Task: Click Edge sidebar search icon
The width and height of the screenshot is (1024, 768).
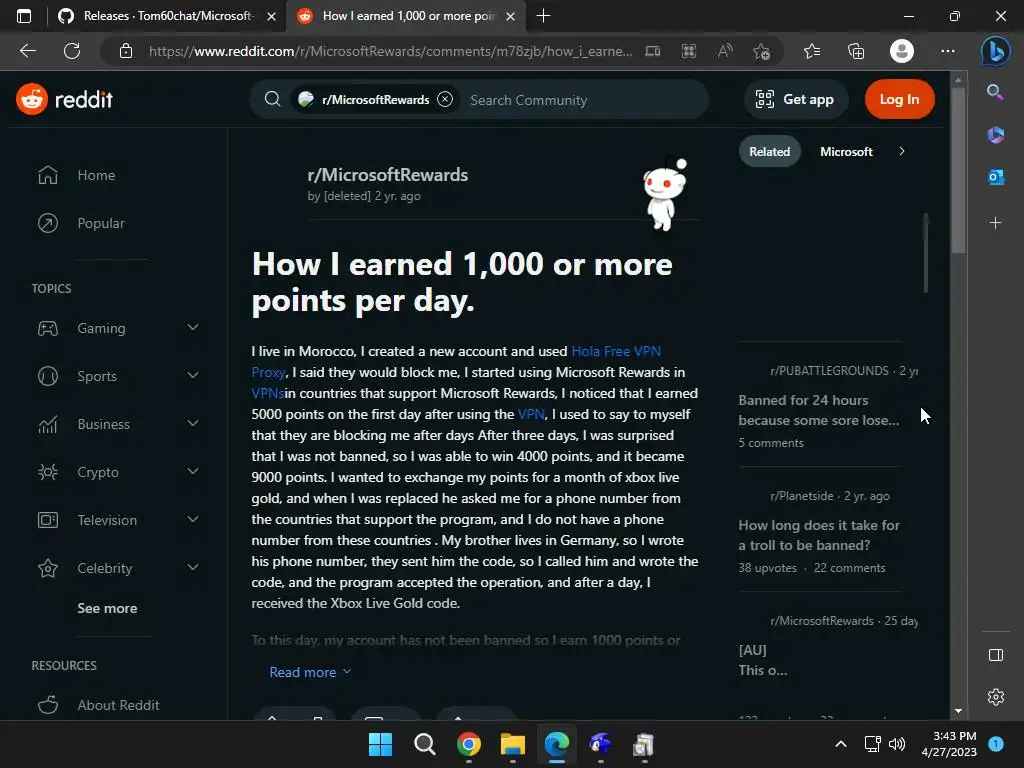Action: pyautogui.click(x=995, y=92)
